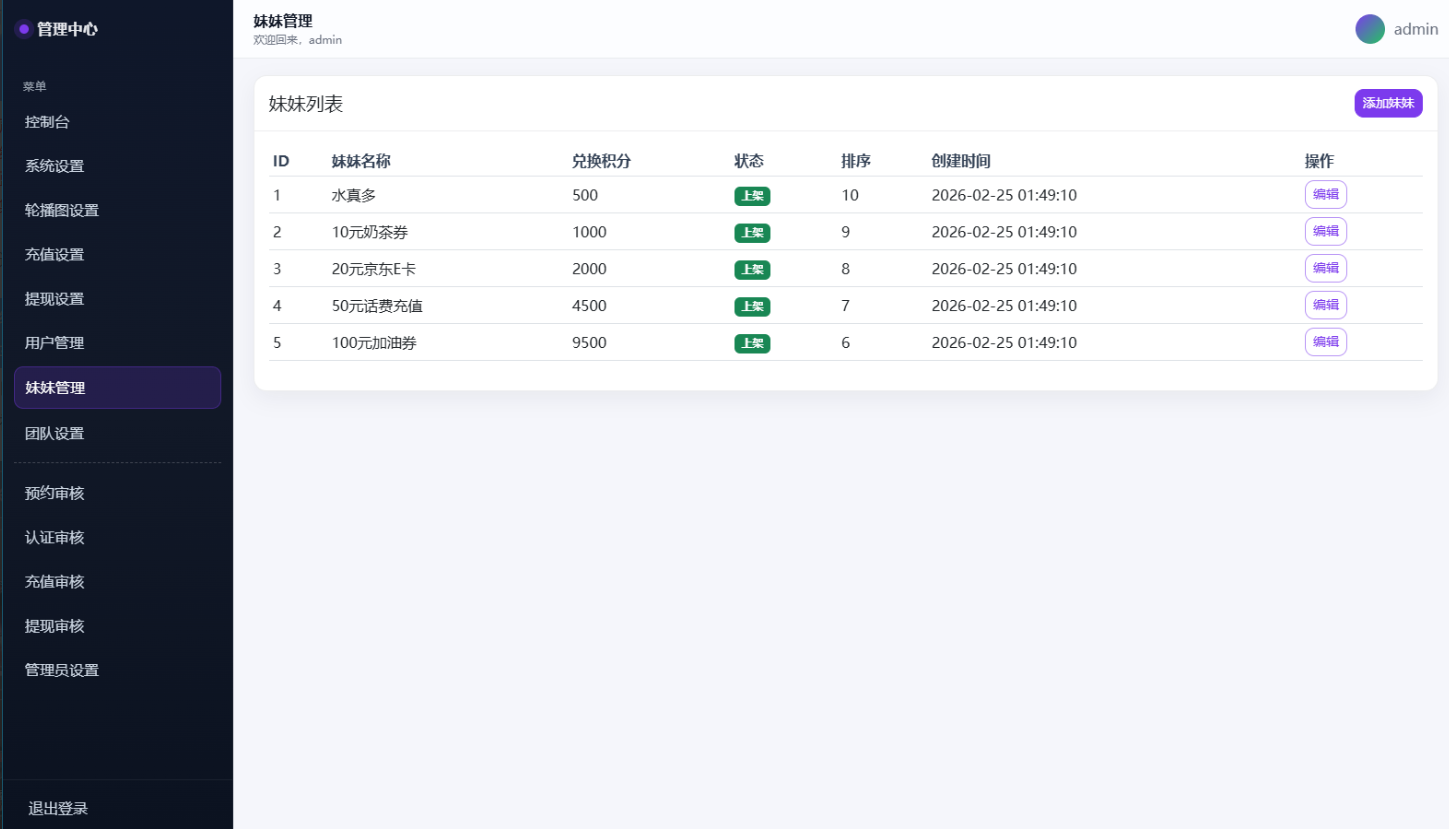Click the name cell 50元话费充值

pyautogui.click(x=378, y=306)
